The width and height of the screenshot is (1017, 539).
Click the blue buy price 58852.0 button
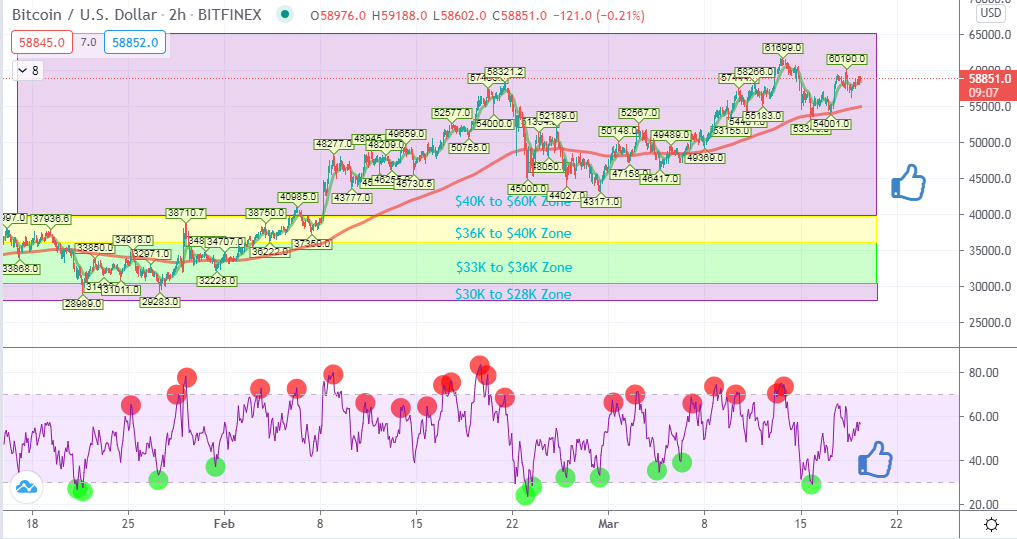point(135,43)
